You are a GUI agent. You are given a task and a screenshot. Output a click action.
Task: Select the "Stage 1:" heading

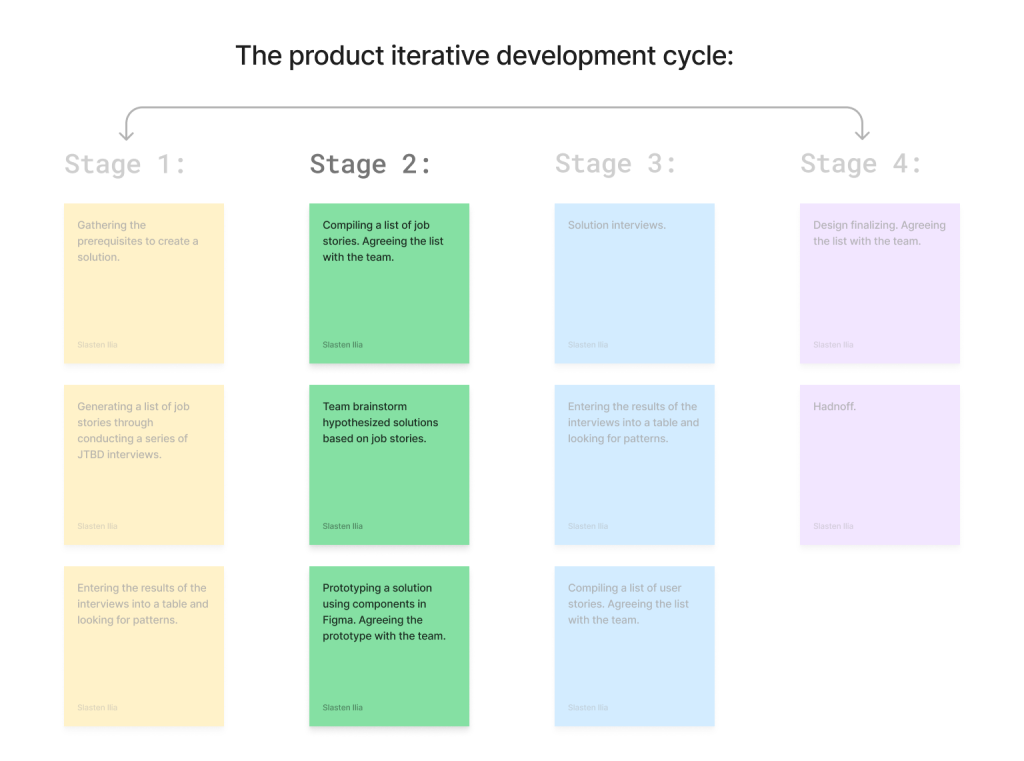point(125,164)
